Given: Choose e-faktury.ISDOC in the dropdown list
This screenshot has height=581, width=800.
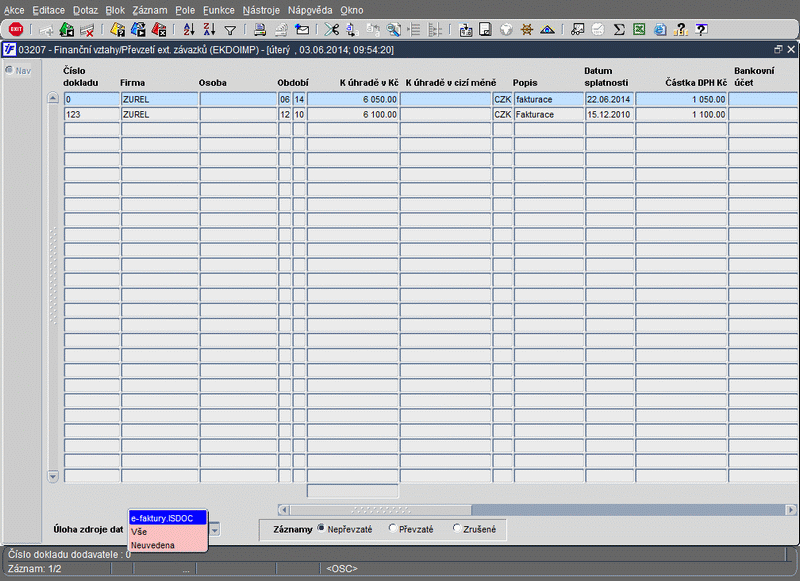Looking at the screenshot, I should pos(167,518).
